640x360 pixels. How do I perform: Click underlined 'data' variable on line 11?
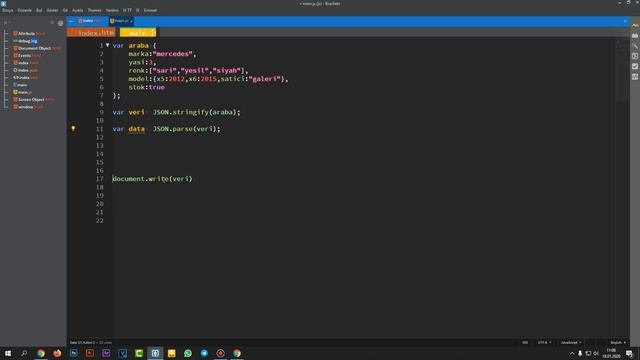tap(136, 129)
